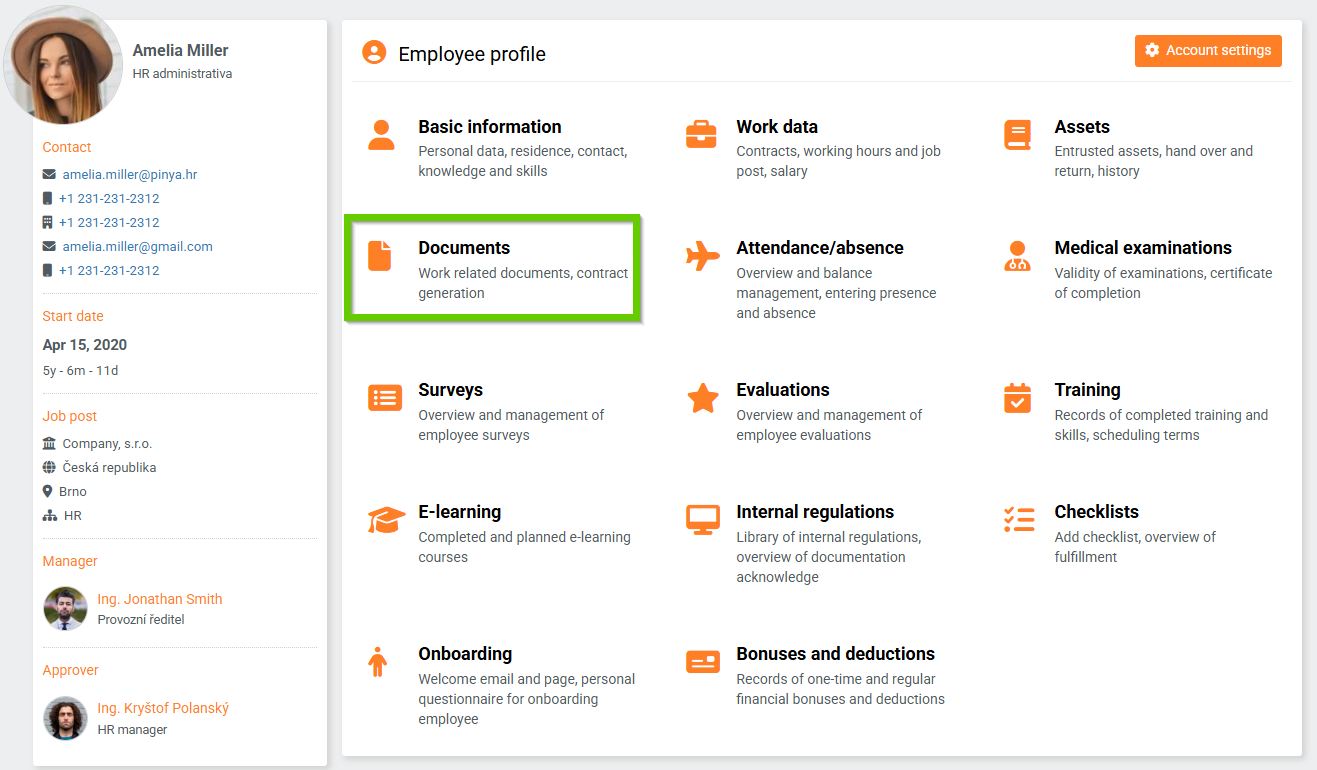Click the E-learning graduation cap icon
The height and width of the screenshot is (770, 1317).
pyautogui.click(x=386, y=520)
